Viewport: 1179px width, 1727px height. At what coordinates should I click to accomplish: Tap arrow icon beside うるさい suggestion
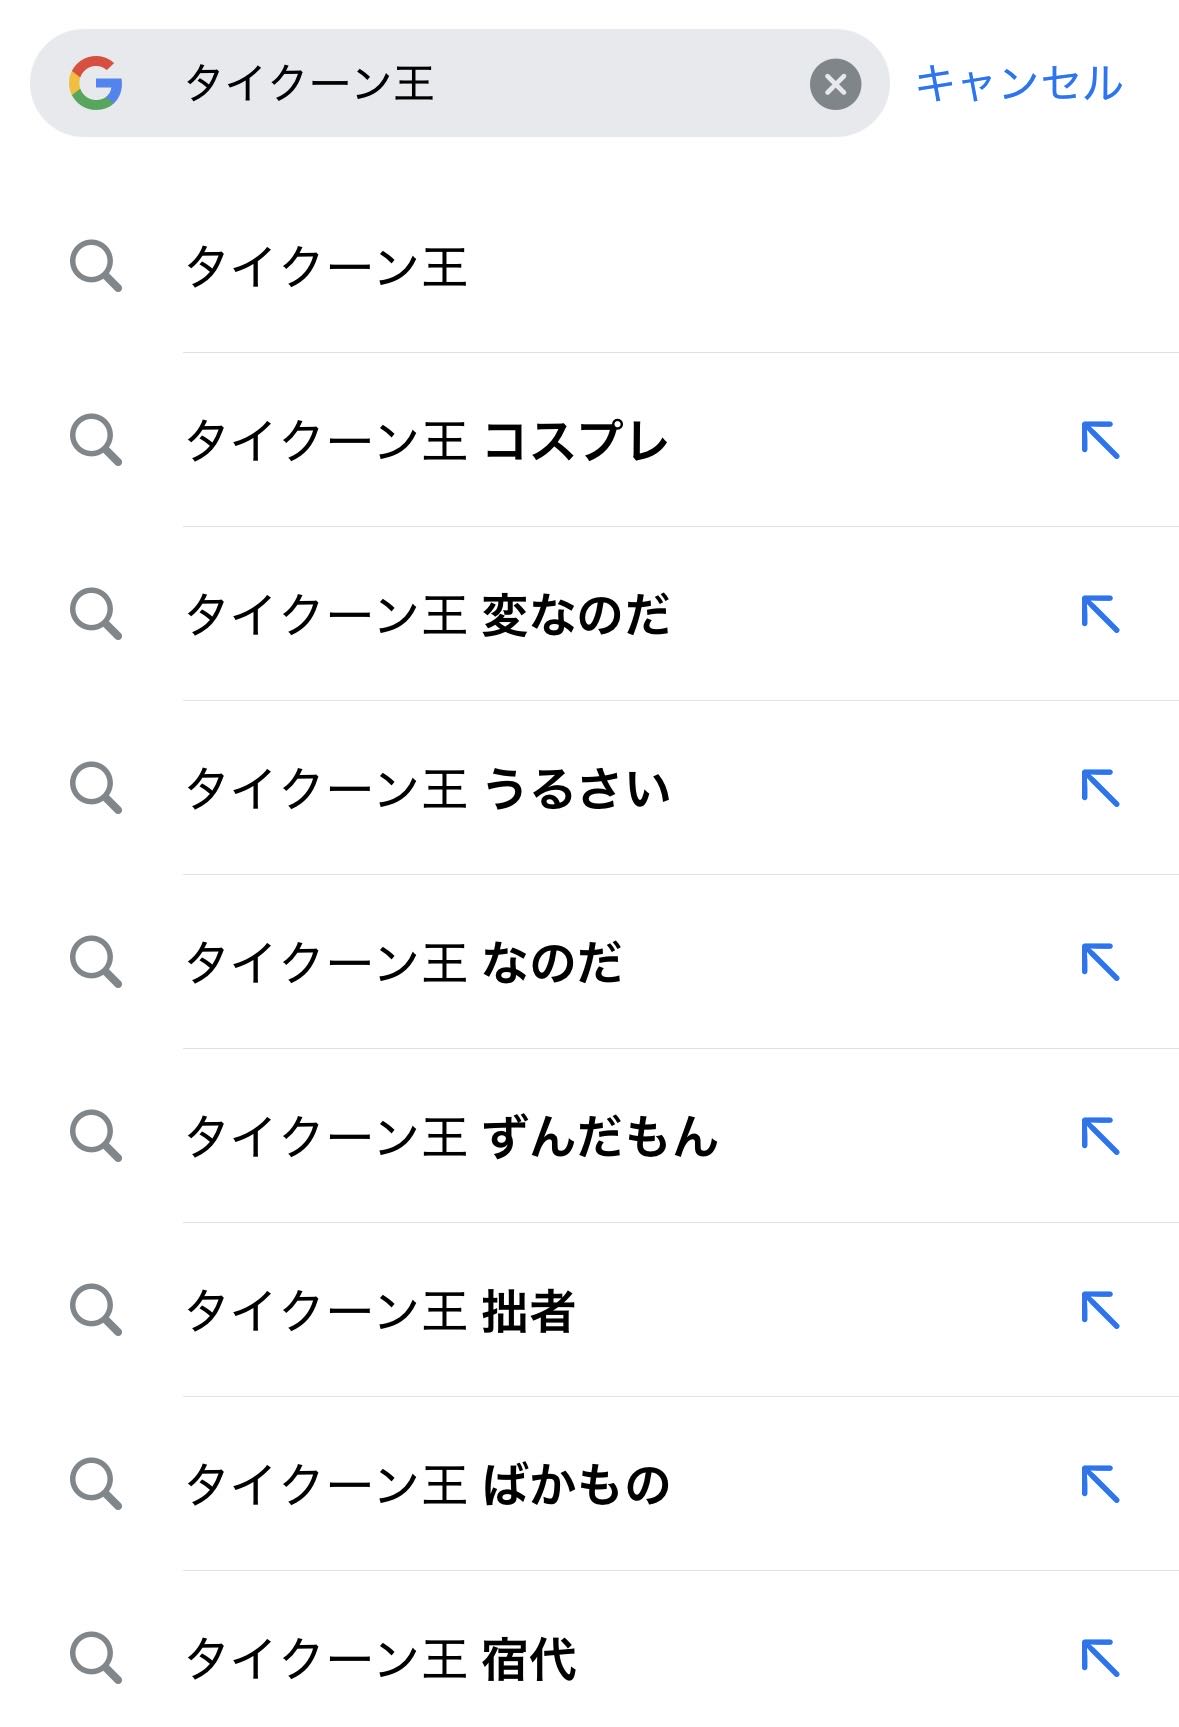point(1100,788)
